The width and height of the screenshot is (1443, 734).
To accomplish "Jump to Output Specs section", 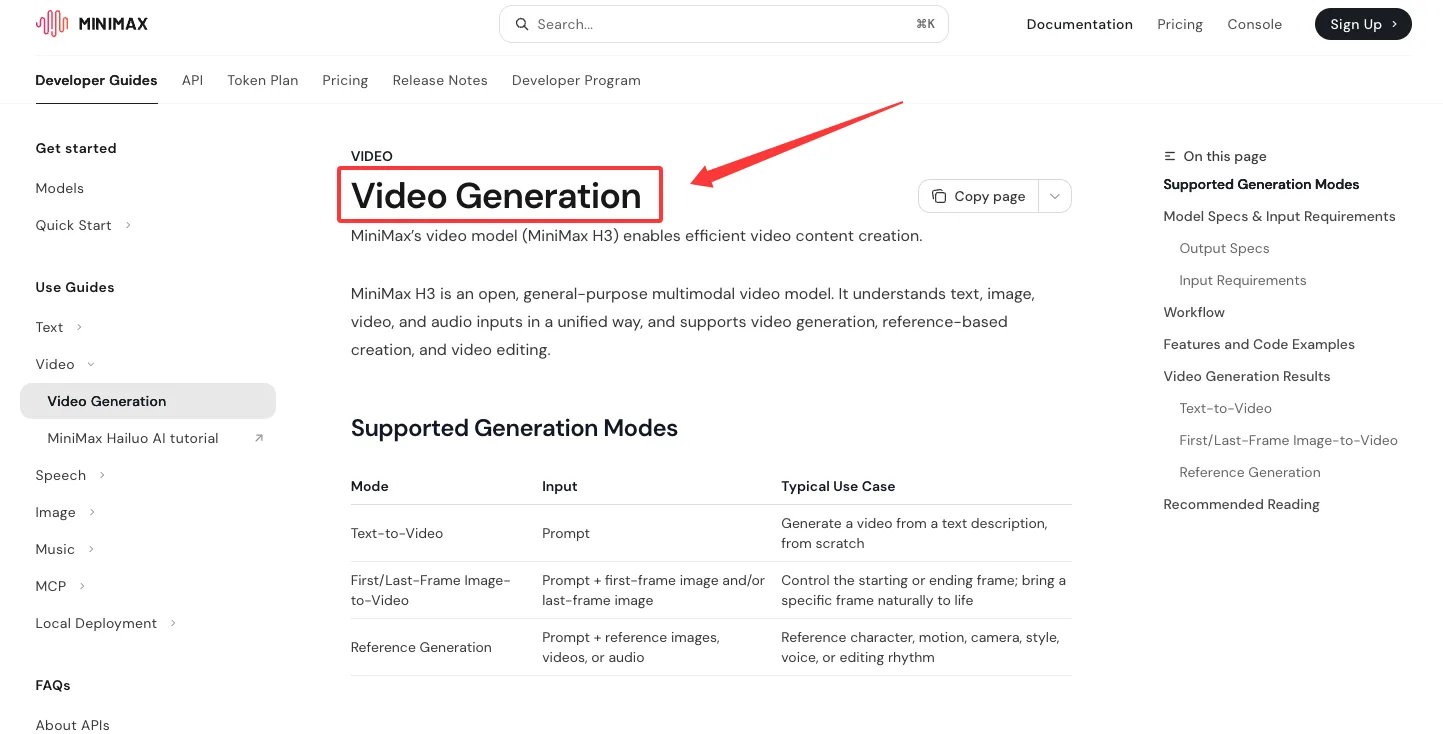I will click(x=1224, y=248).
